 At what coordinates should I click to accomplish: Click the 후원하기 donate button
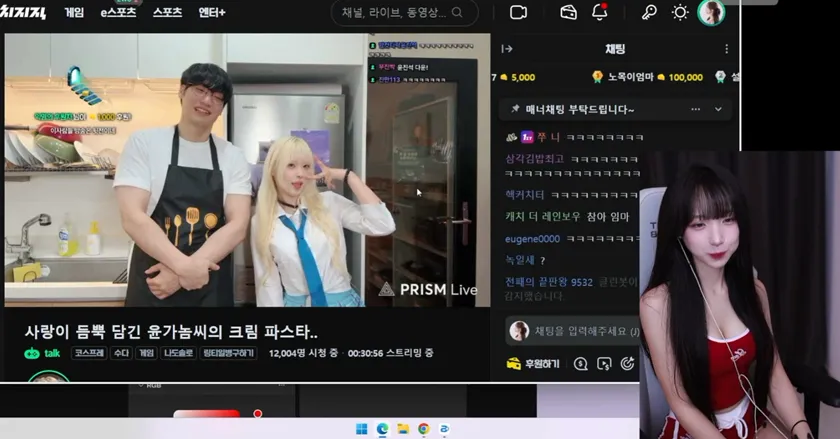(533, 364)
